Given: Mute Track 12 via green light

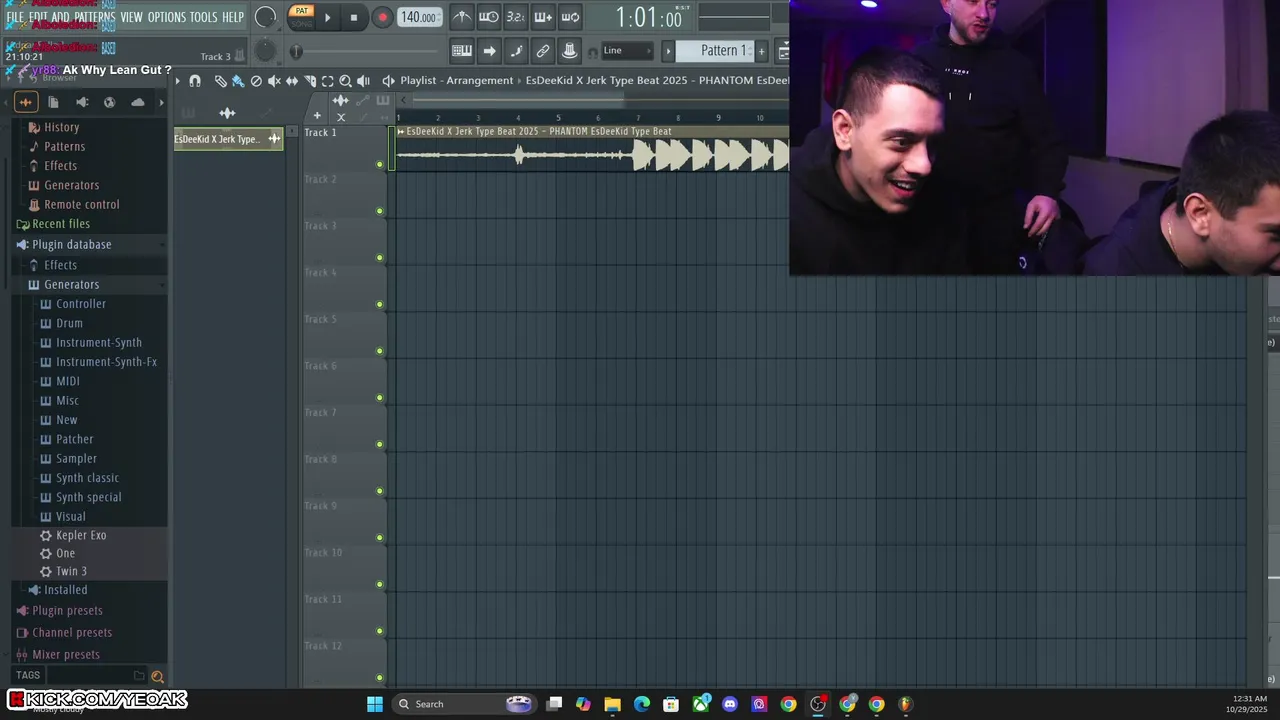Looking at the screenshot, I should click(x=379, y=678).
